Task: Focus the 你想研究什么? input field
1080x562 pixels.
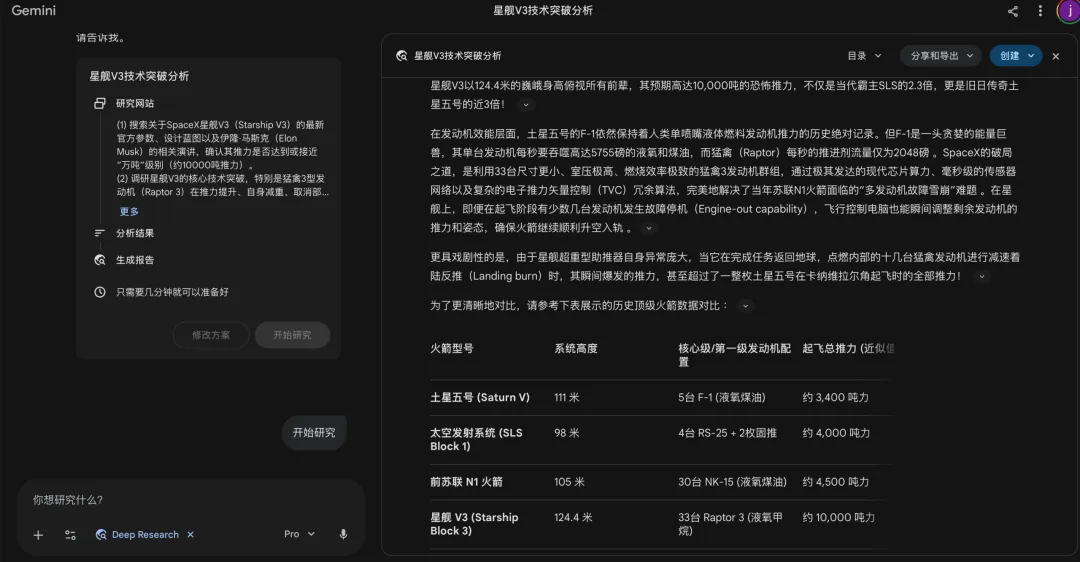Action: pyautogui.click(x=191, y=500)
